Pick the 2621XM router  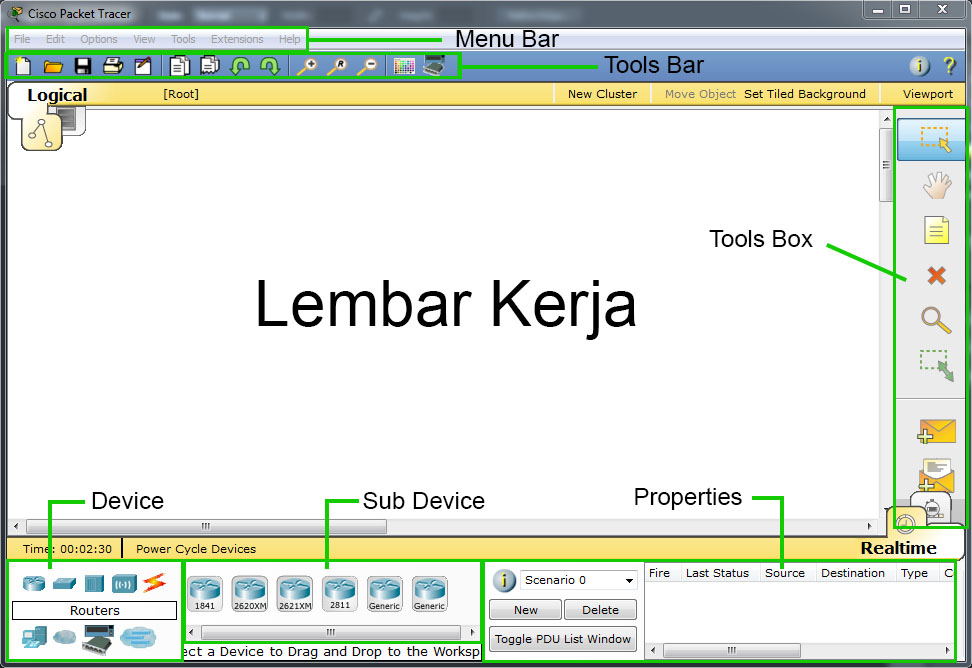[x=295, y=594]
